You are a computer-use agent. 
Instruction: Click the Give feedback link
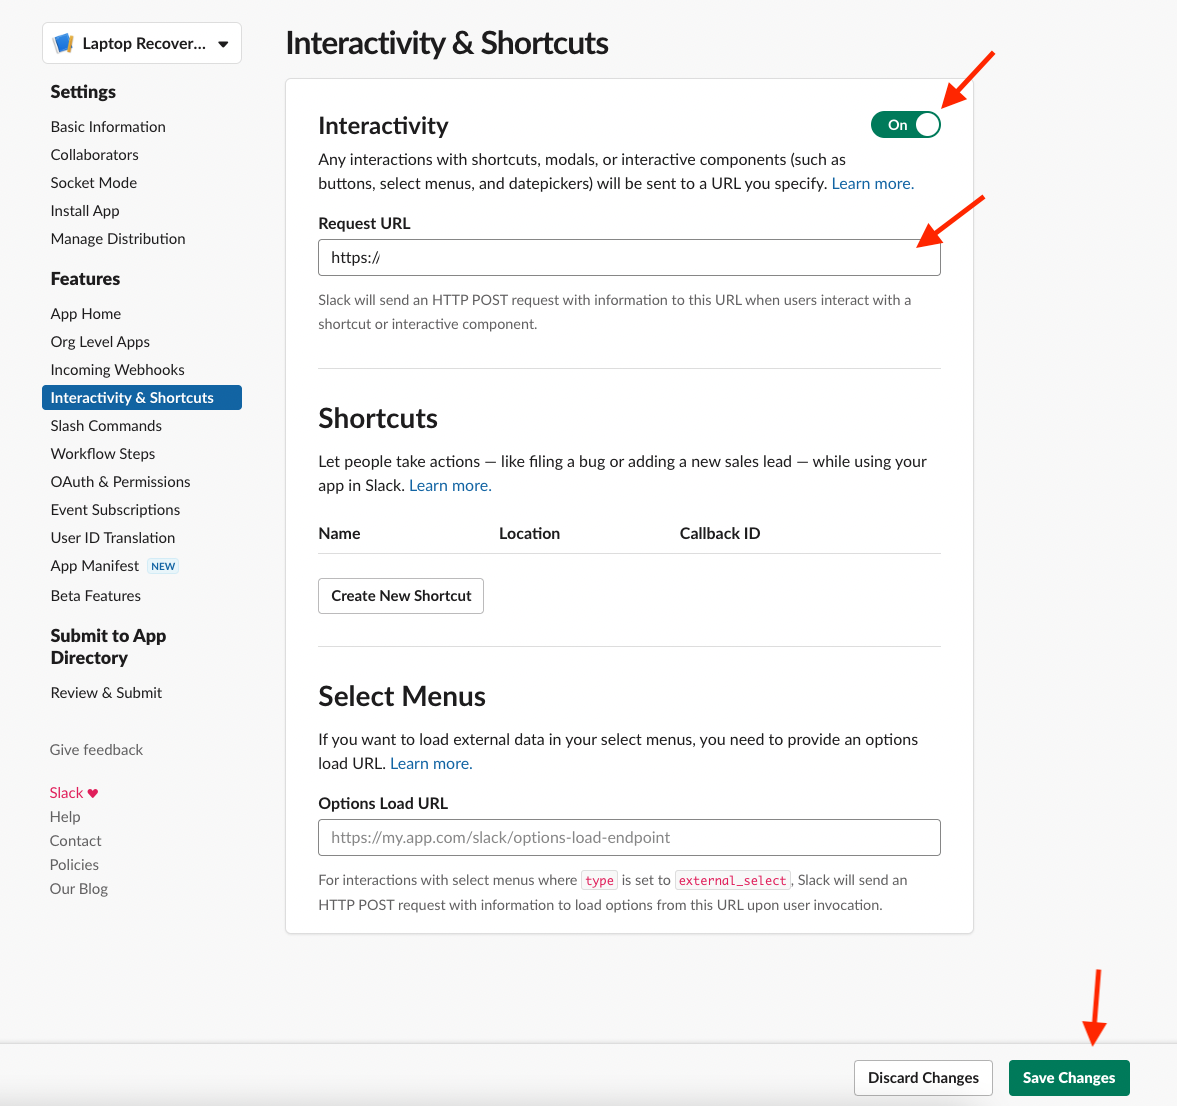point(95,749)
